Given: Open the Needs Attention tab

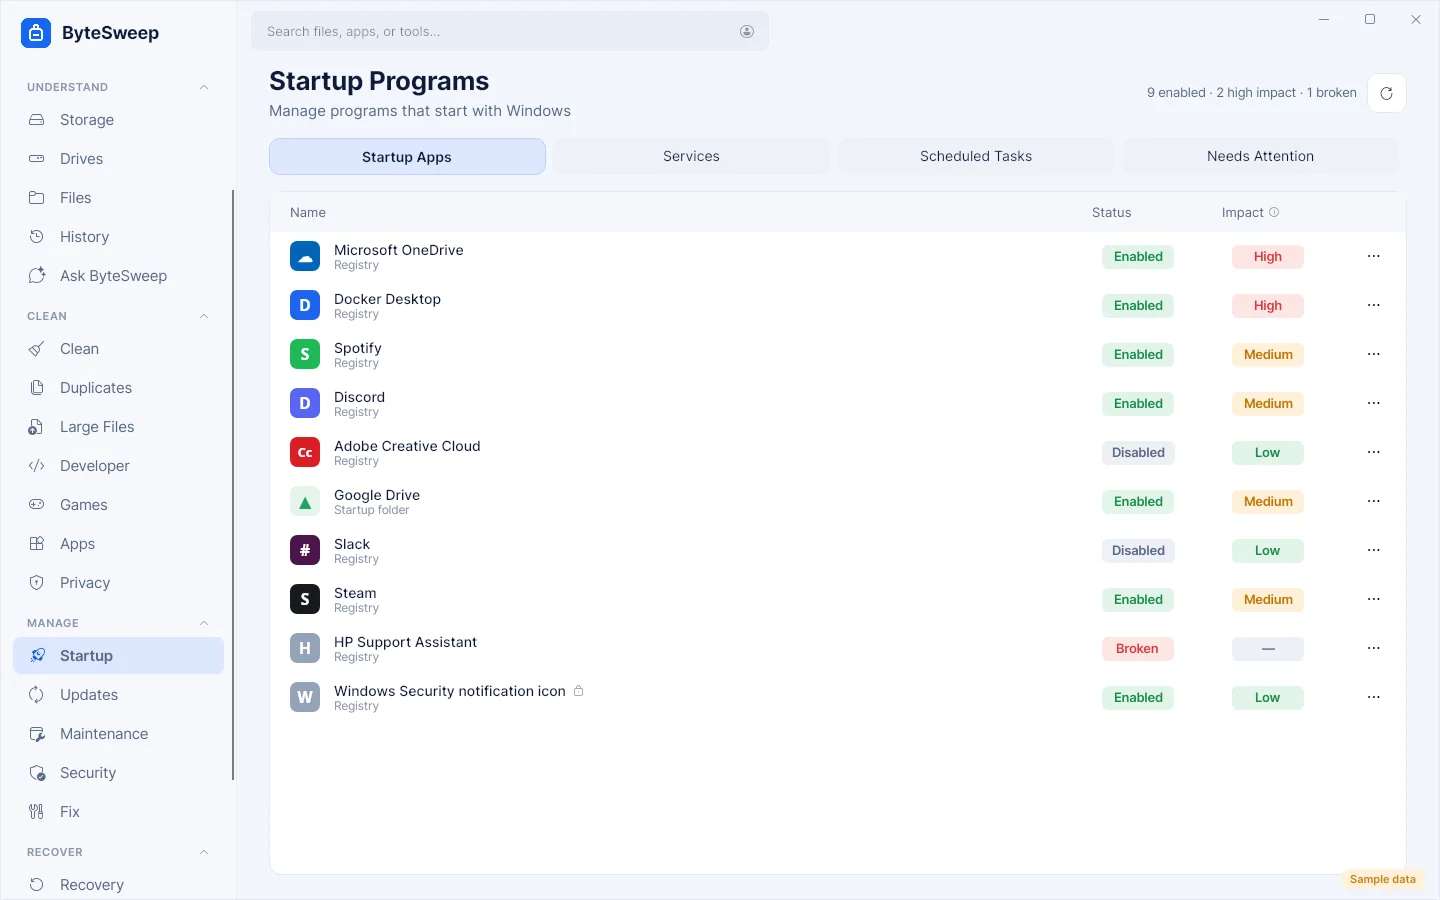Looking at the screenshot, I should pyautogui.click(x=1260, y=157).
